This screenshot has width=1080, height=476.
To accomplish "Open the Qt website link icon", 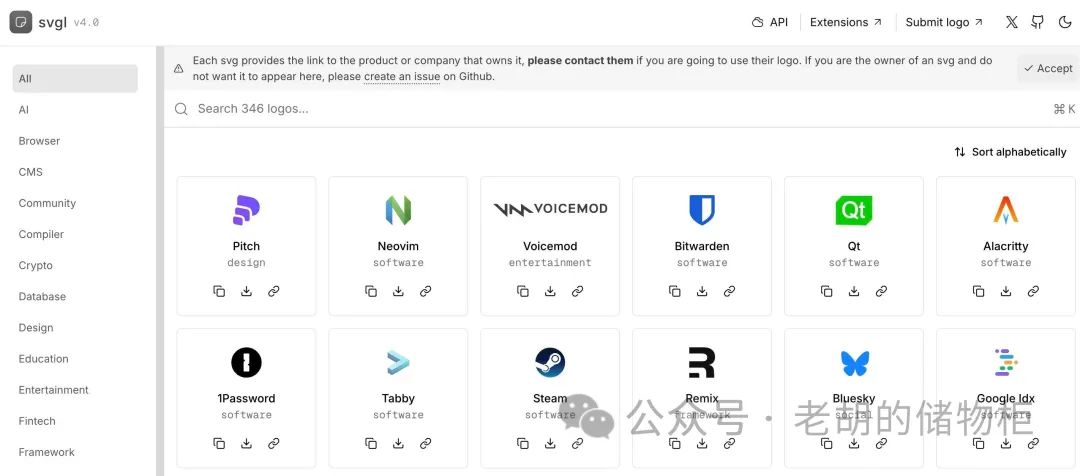I will pyautogui.click(x=881, y=291).
